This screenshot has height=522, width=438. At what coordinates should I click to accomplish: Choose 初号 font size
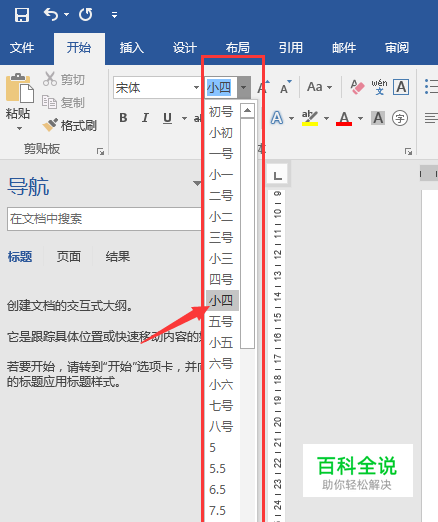tap(222, 112)
